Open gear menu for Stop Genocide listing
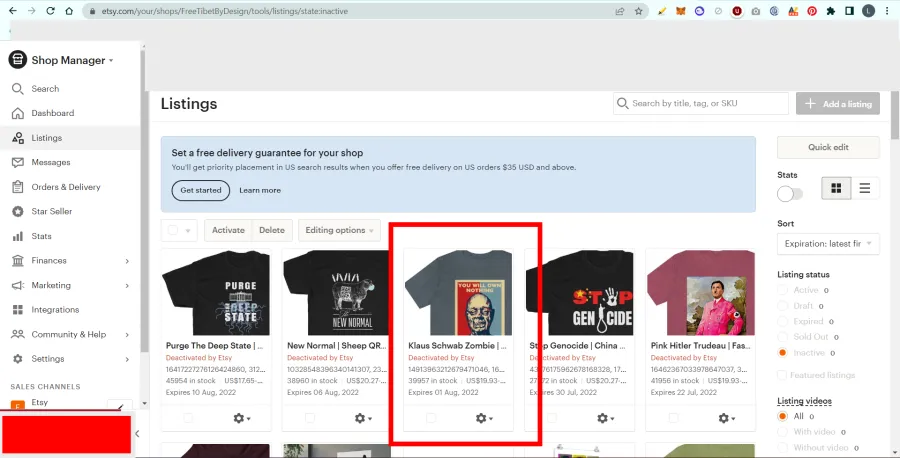Image resolution: width=900 pixels, height=458 pixels. tap(606, 418)
